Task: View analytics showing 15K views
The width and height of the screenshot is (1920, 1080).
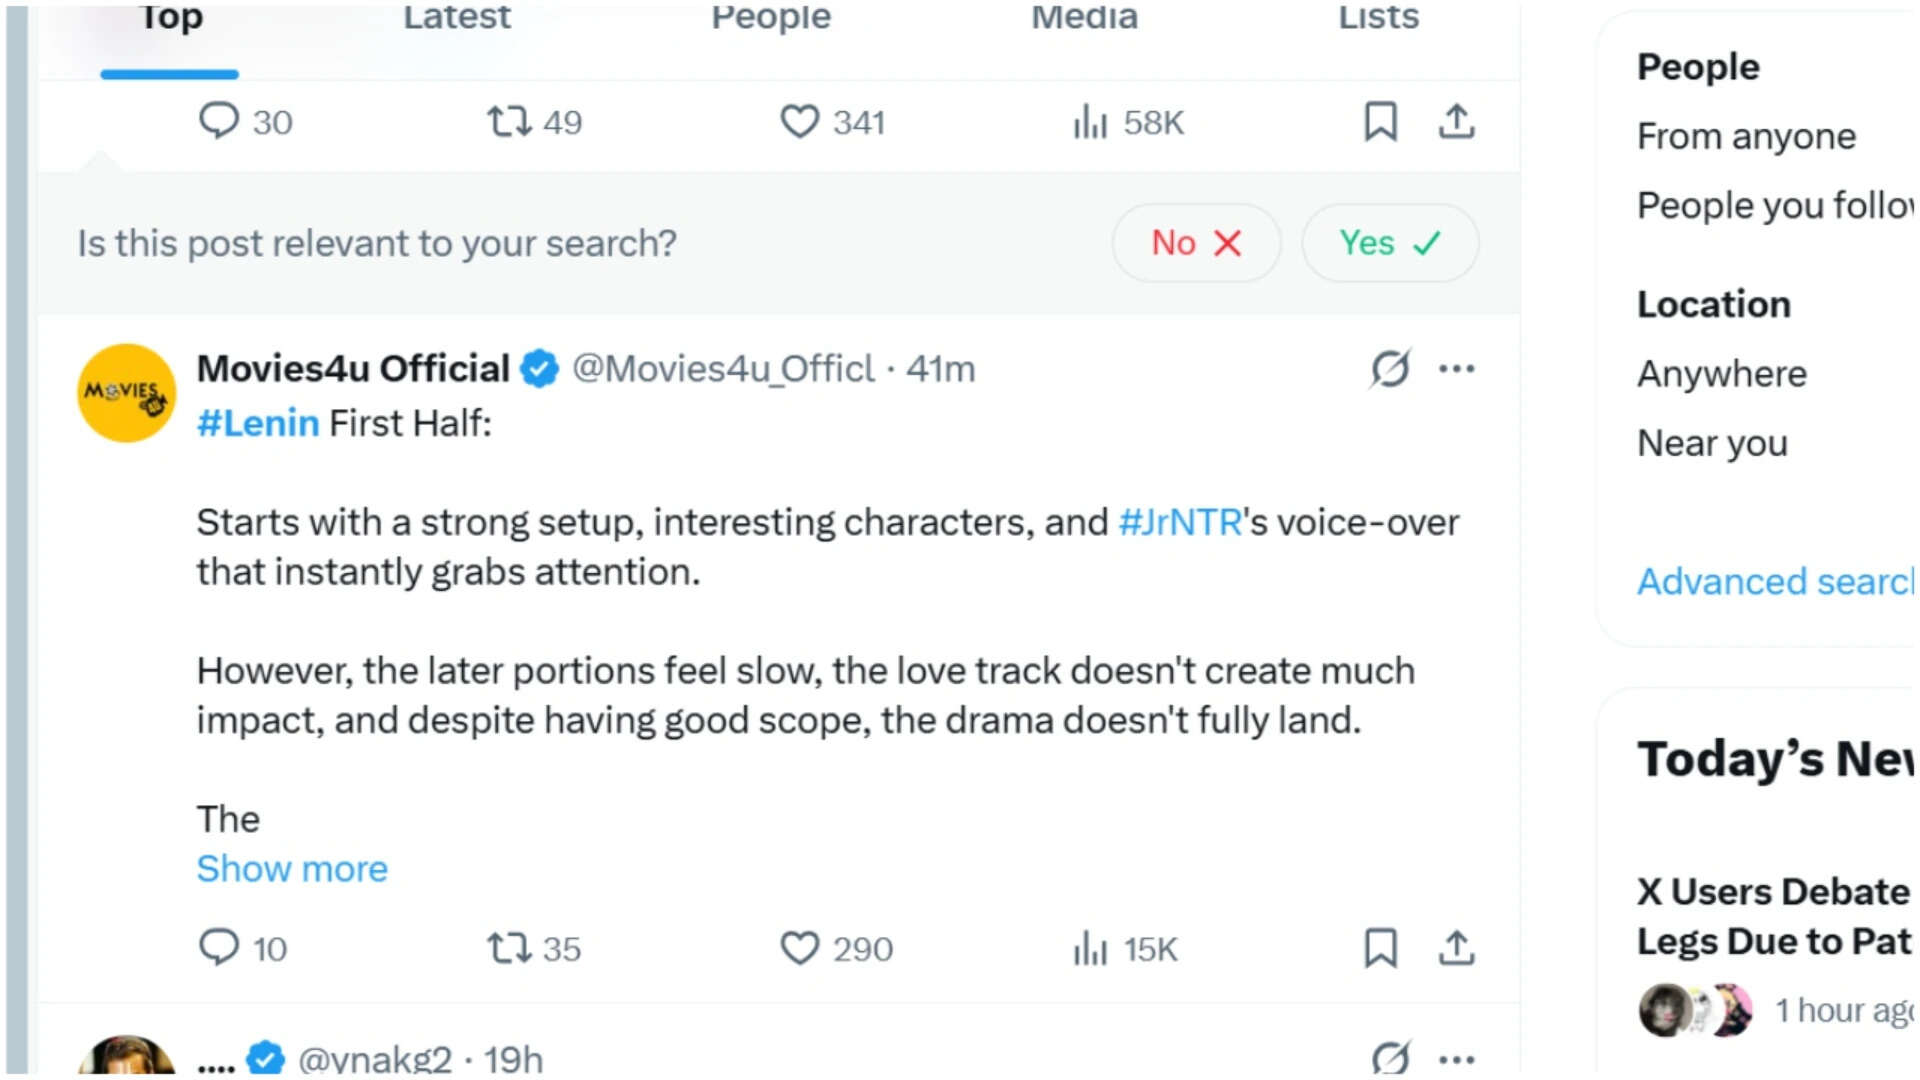Action: pyautogui.click(x=1124, y=948)
